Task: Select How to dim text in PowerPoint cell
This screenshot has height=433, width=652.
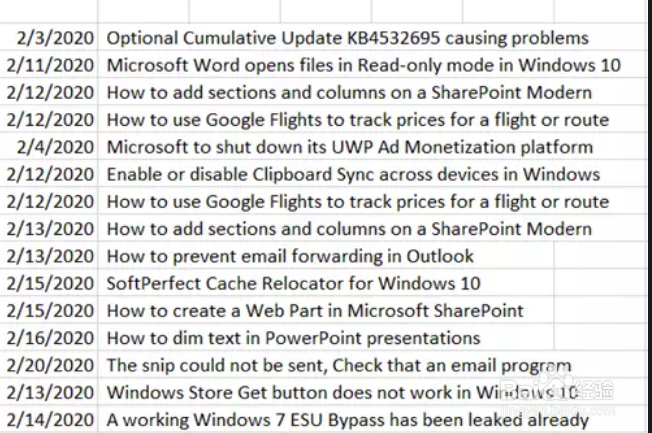Action: click(293, 338)
